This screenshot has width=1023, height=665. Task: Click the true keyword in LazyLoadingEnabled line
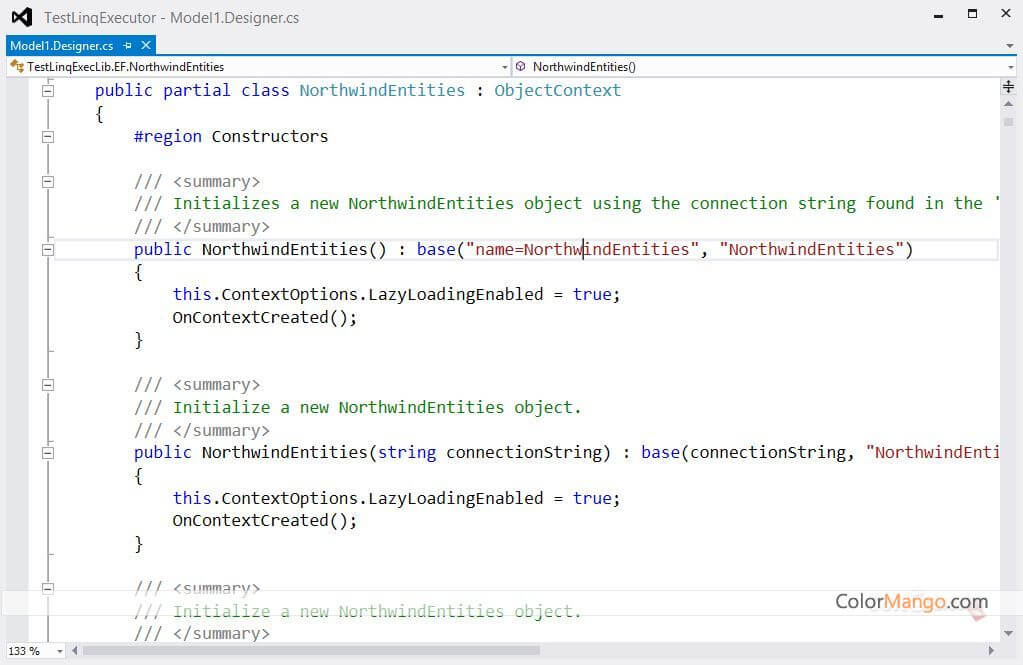(593, 294)
